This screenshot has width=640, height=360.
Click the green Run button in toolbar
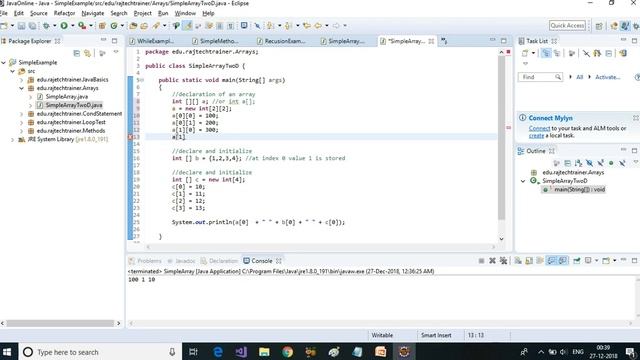pos(64,26)
